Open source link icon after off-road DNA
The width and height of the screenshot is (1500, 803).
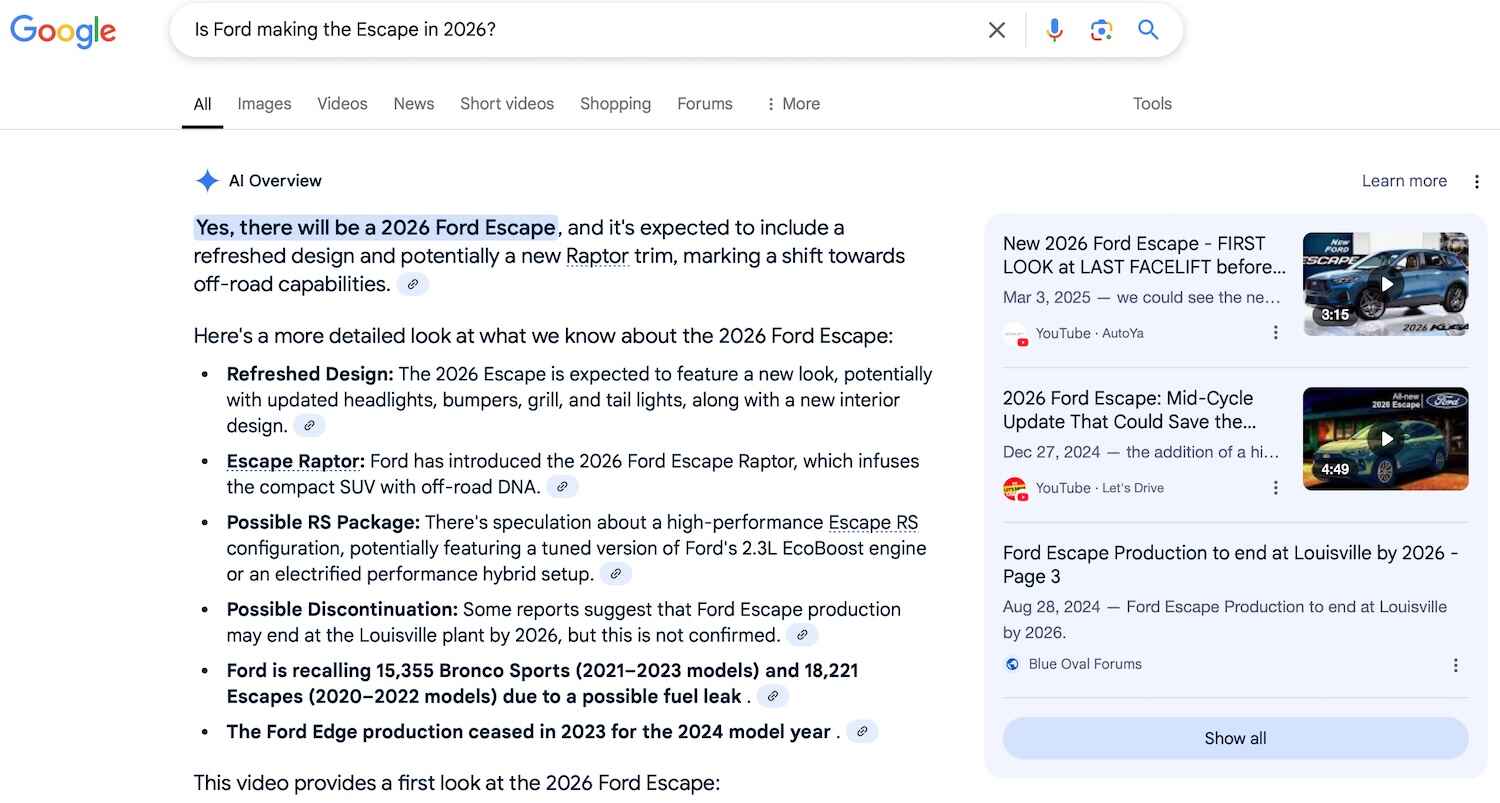[x=562, y=487]
